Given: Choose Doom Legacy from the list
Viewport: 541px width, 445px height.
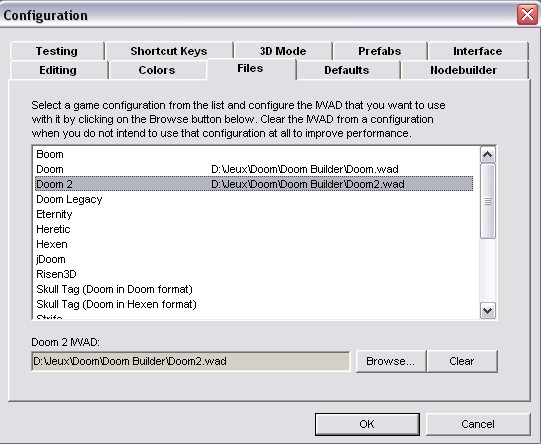Looking at the screenshot, I should pyautogui.click(x=254, y=199).
